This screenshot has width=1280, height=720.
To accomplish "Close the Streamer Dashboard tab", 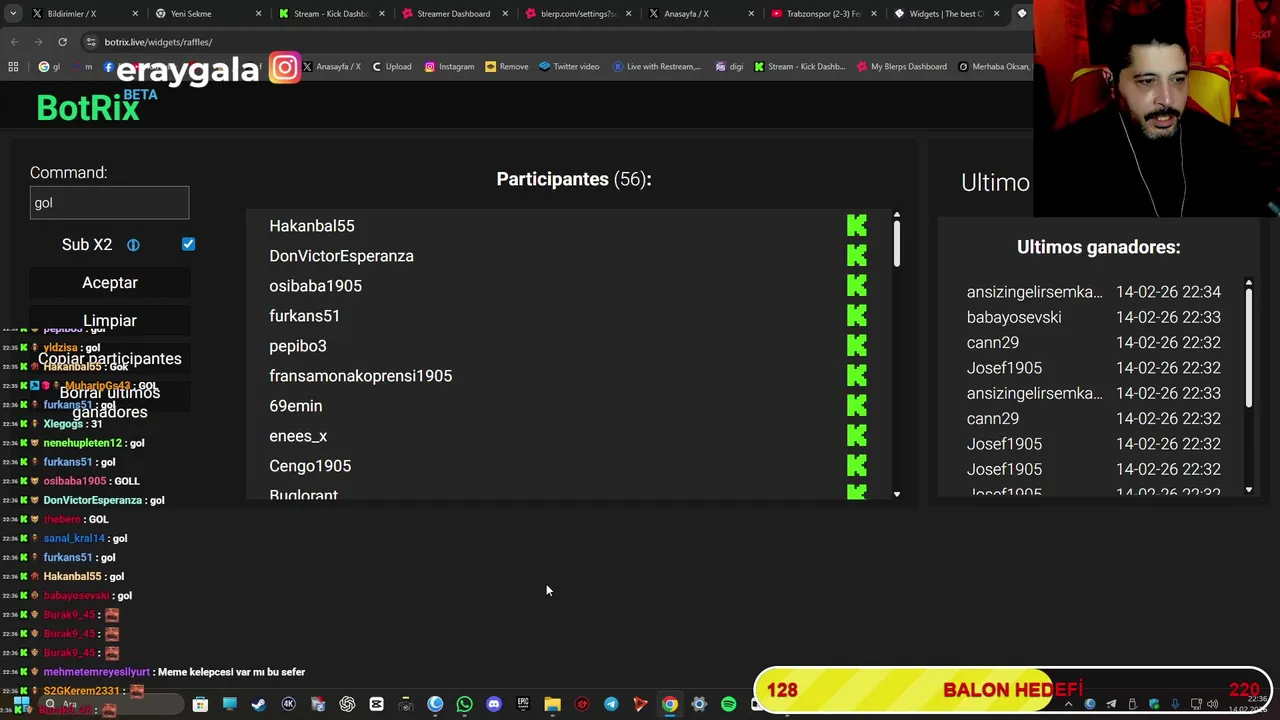I will click(505, 14).
